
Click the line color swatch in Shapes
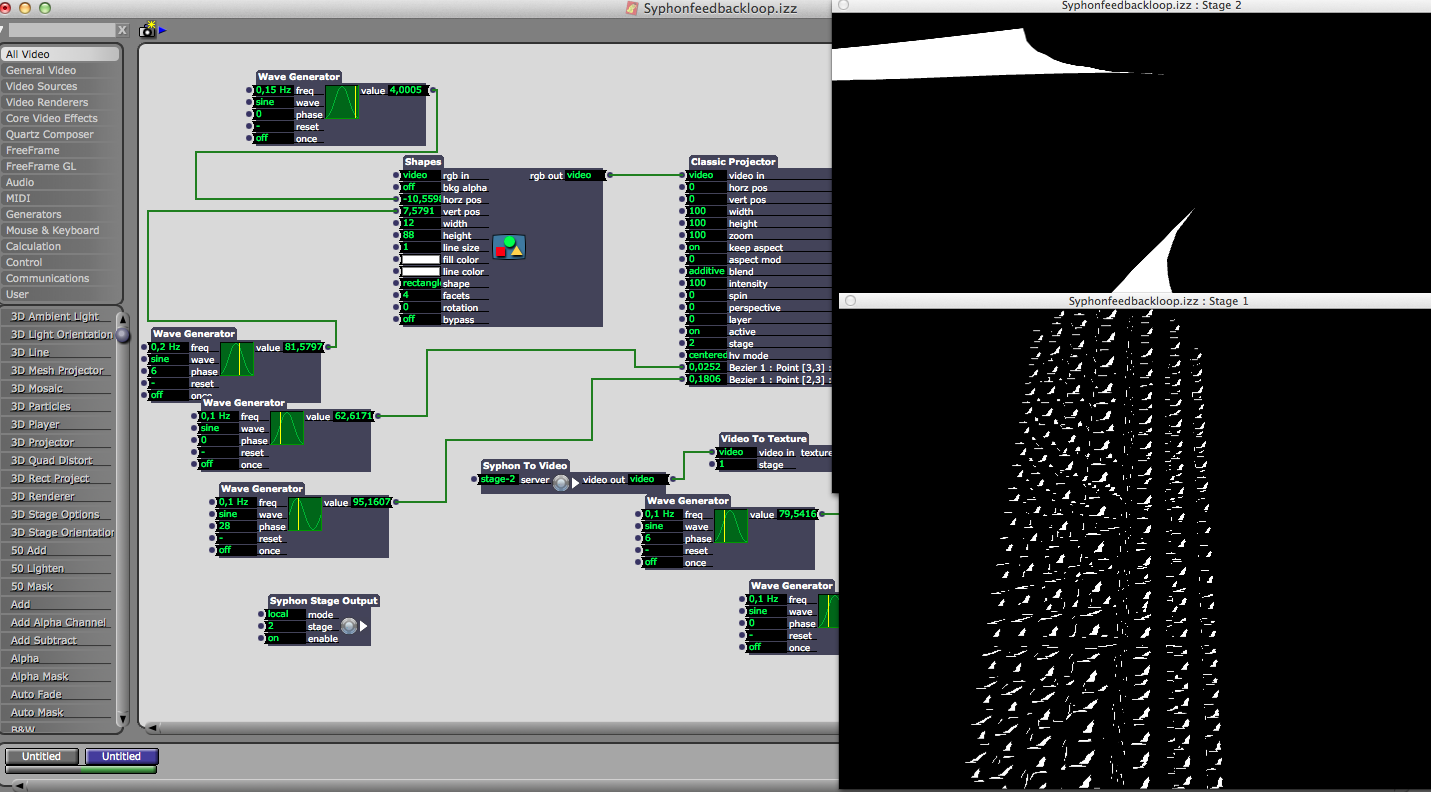pyautogui.click(x=420, y=271)
